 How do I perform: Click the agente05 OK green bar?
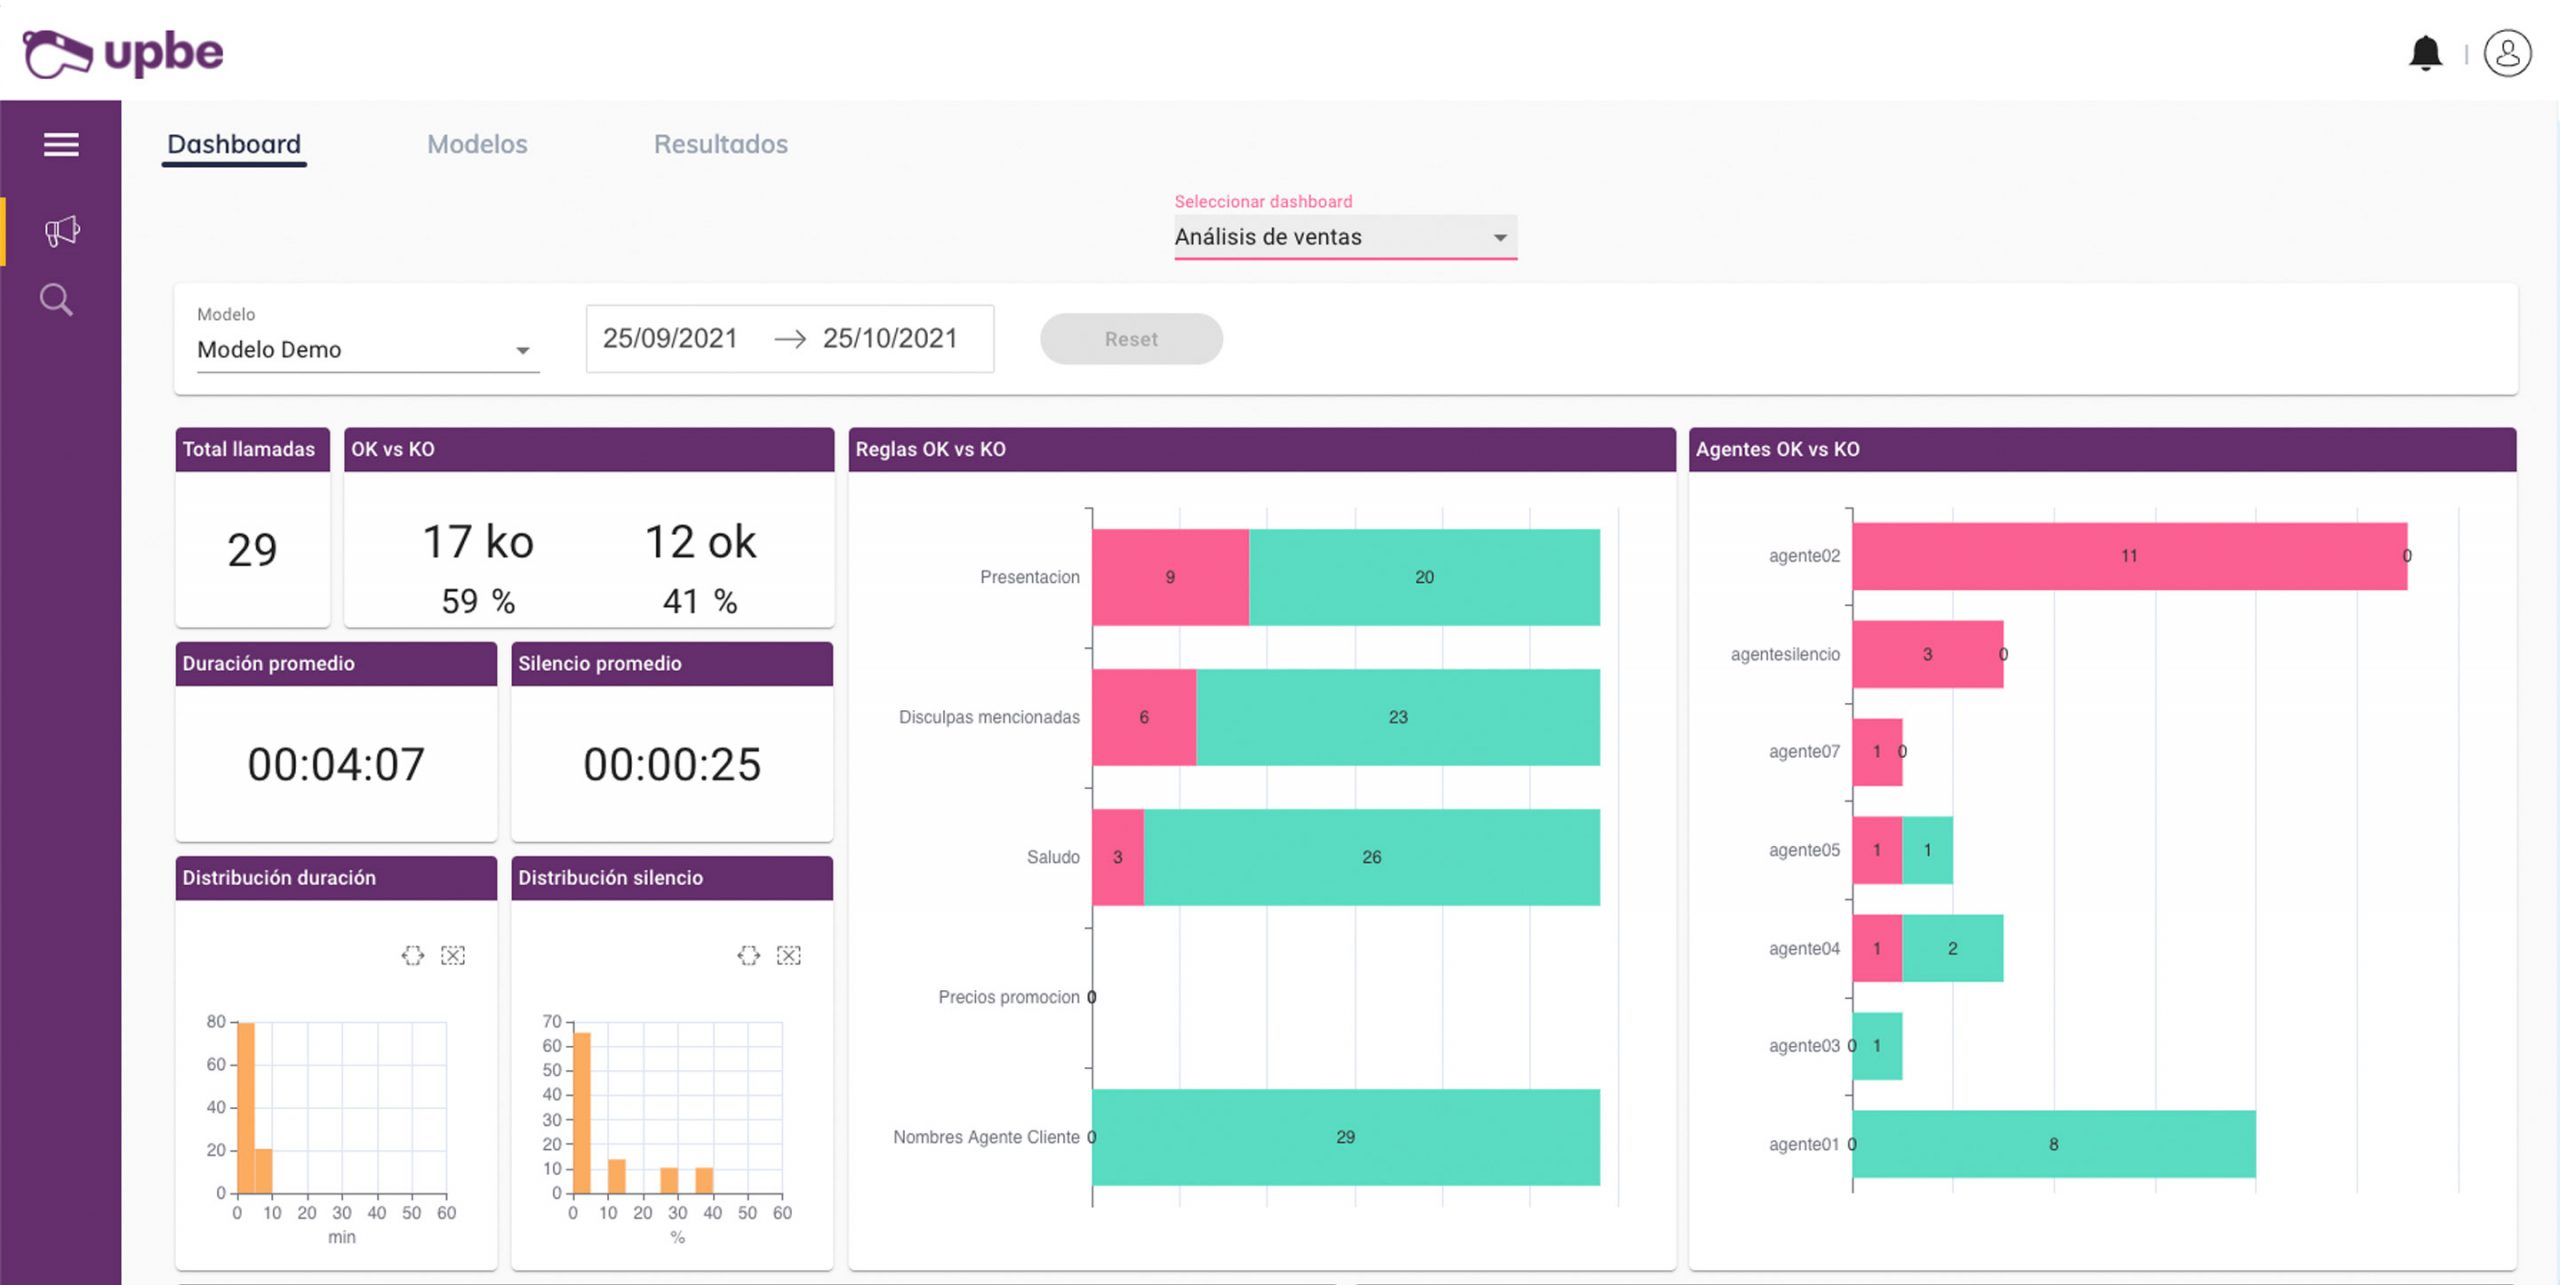tap(1928, 850)
